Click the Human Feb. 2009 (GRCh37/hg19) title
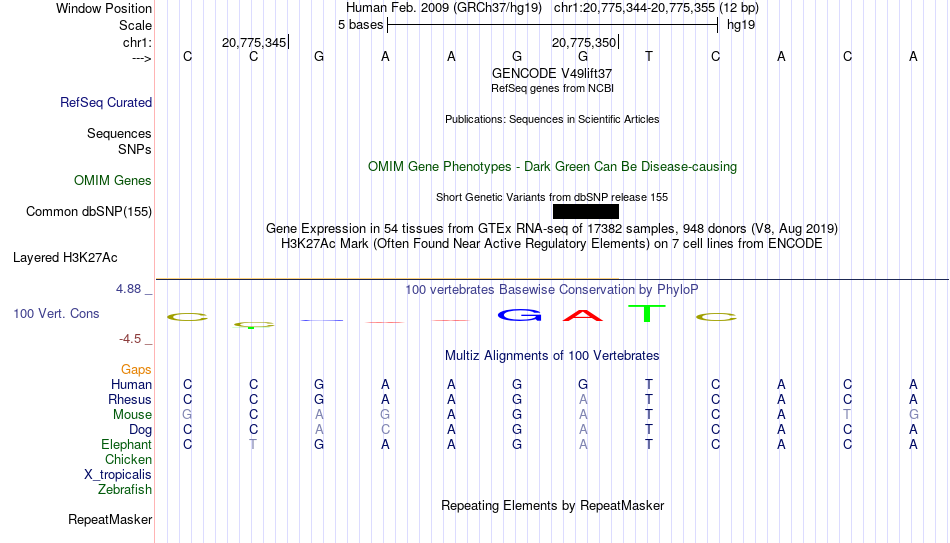The height and width of the screenshot is (543, 950). coord(443,8)
